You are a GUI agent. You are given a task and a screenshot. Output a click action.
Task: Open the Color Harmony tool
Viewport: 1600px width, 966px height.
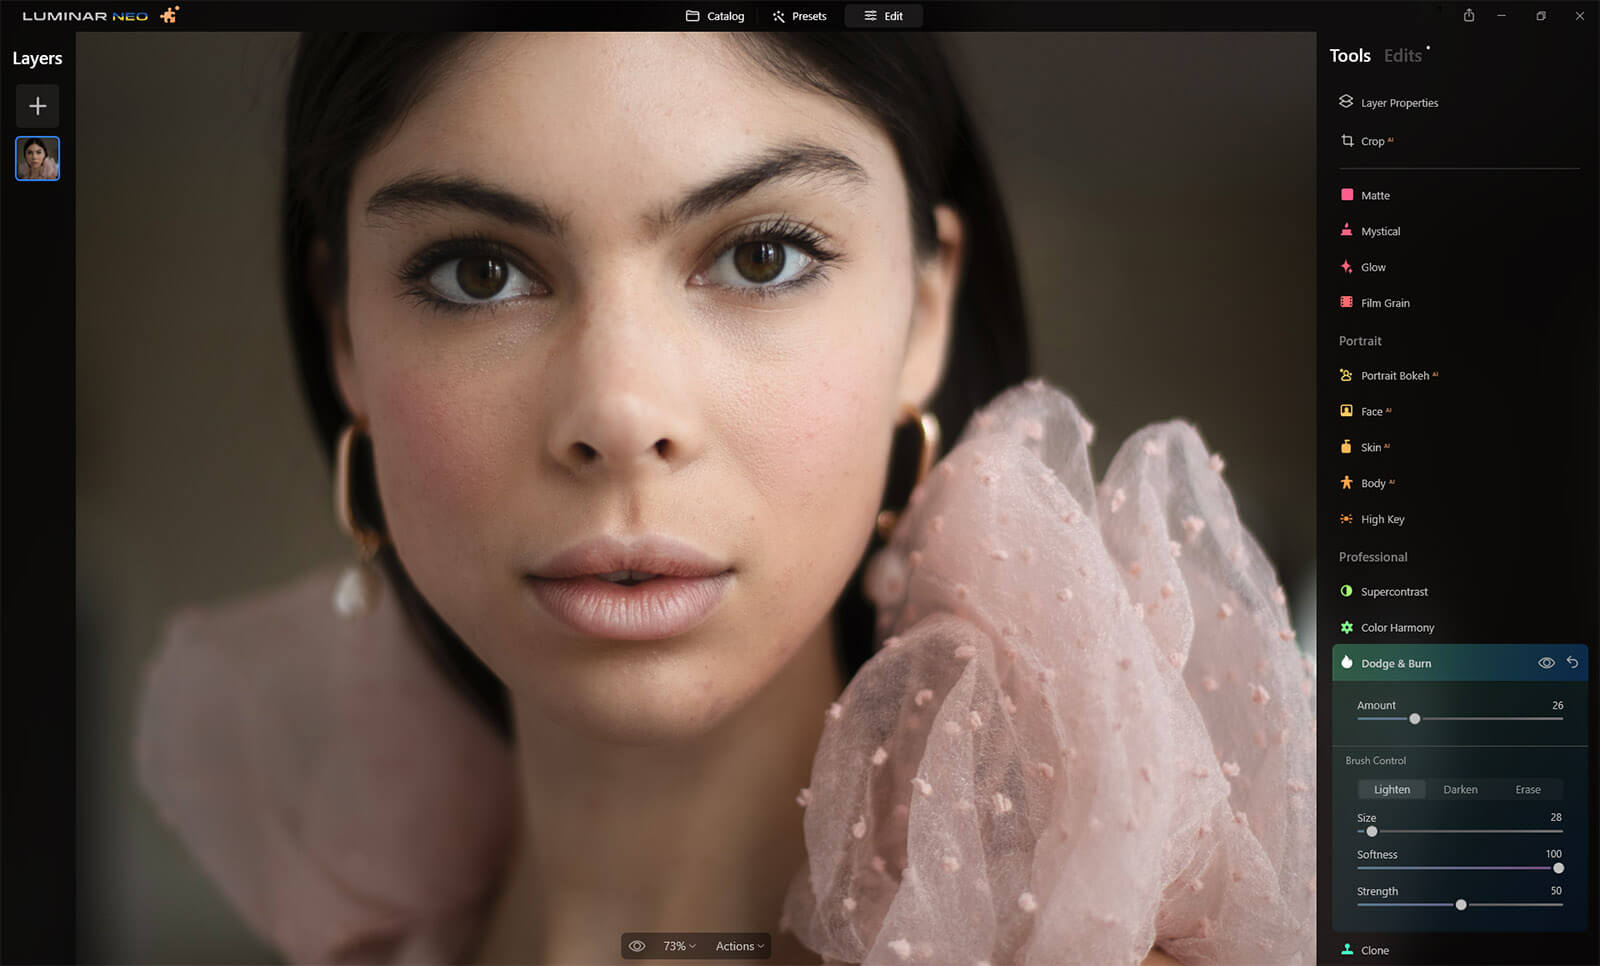[1396, 628]
